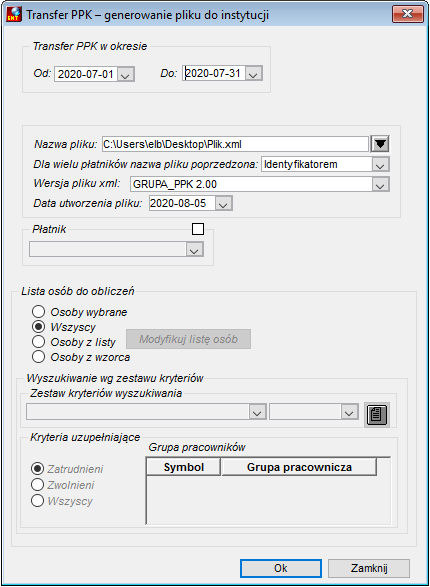
Task: Toggle the Płatnik checkbox
Action: pos(198,229)
